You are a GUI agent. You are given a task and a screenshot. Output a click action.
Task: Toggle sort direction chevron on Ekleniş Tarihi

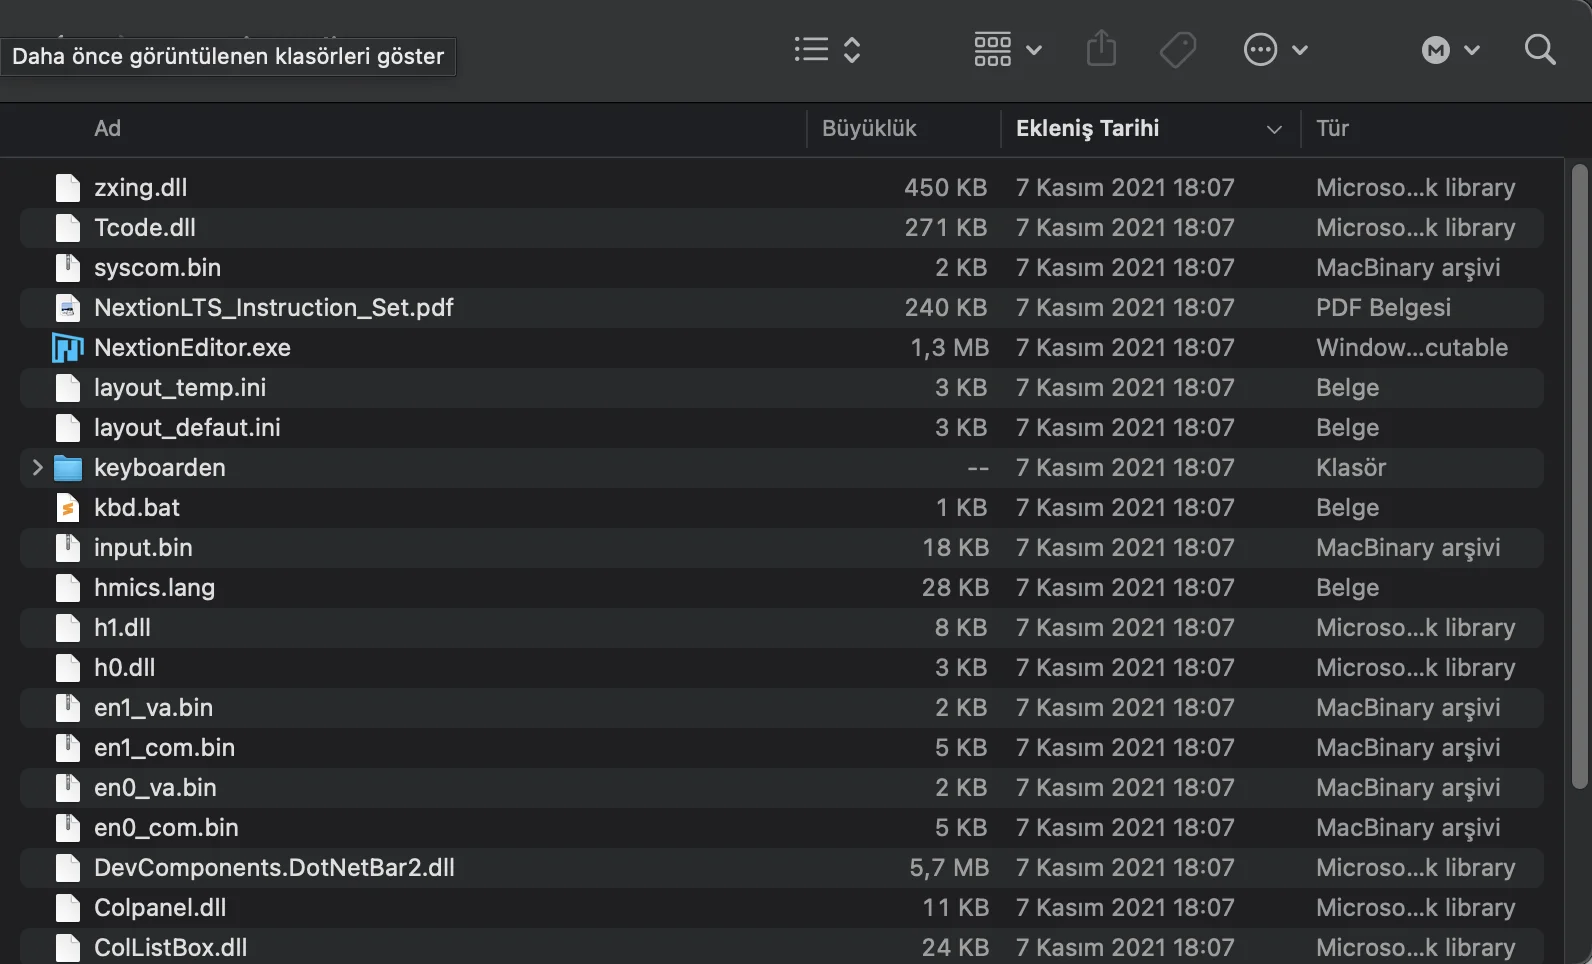1274,129
